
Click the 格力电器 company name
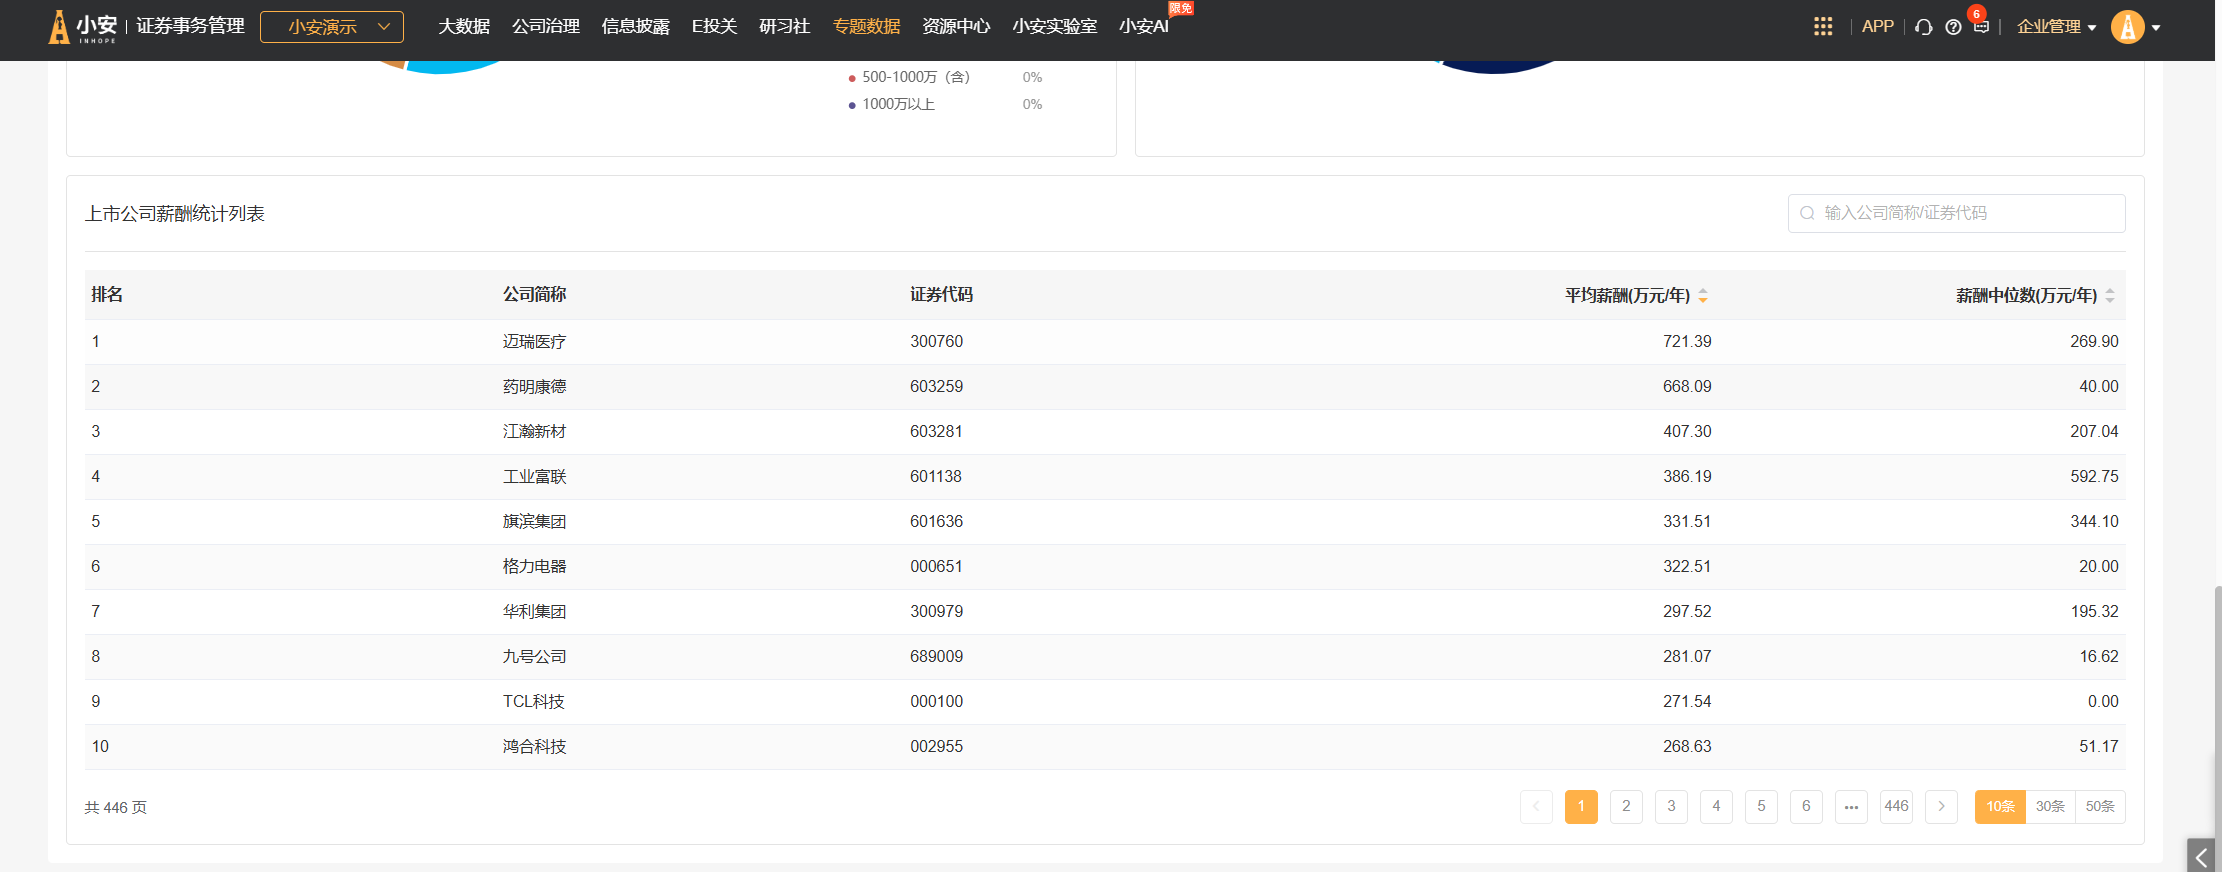tap(534, 566)
